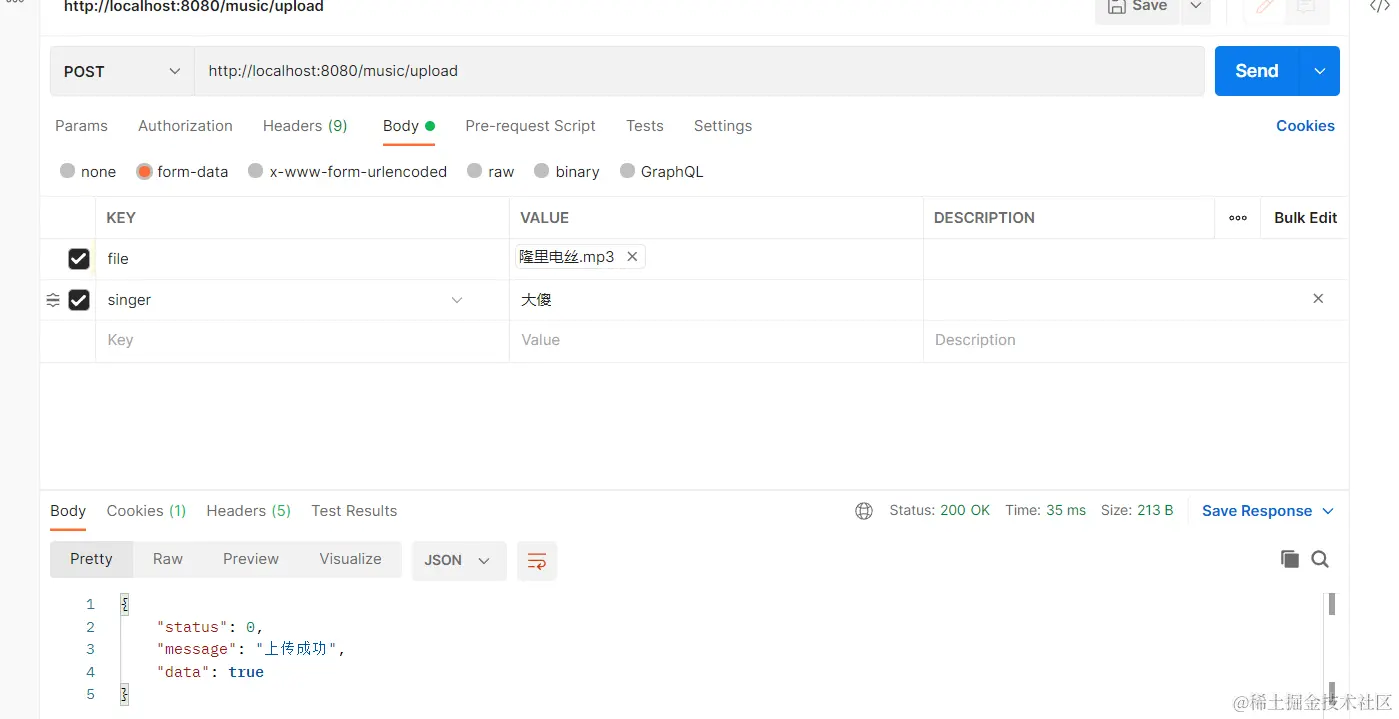Image resolution: width=1399 pixels, height=719 pixels.
Task: Click the network globe icon
Action: [864, 511]
